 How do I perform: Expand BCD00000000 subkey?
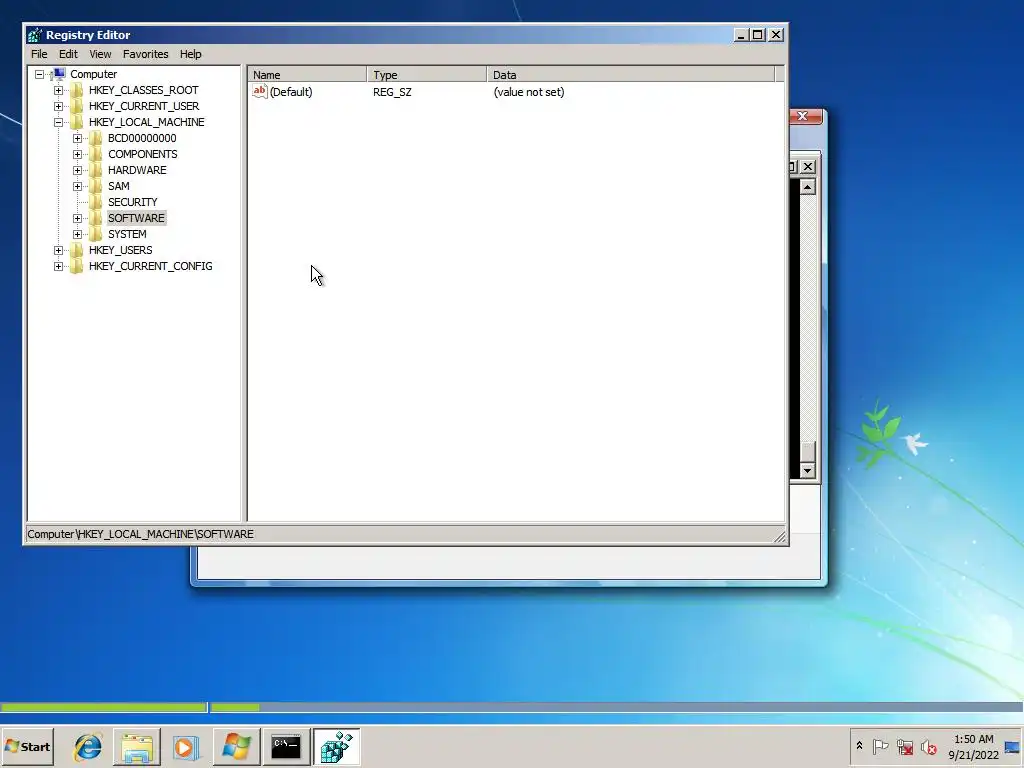click(77, 138)
